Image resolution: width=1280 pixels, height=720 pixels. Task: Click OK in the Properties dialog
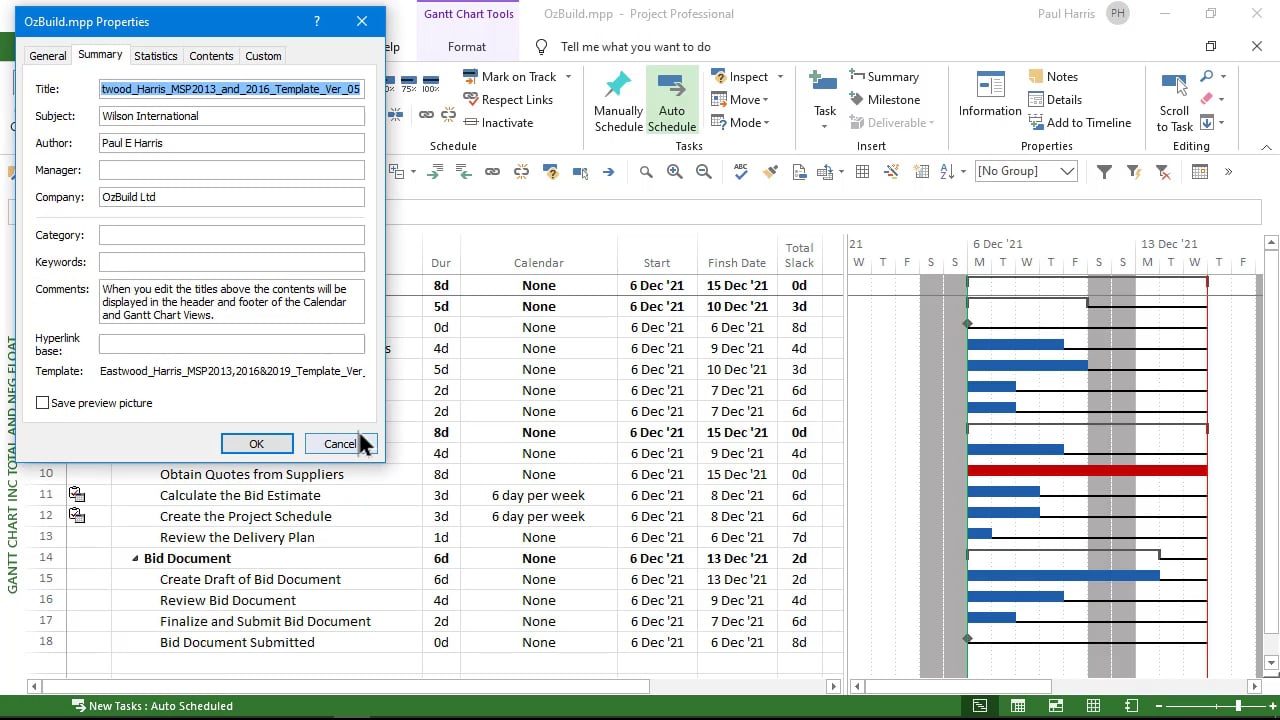click(257, 444)
